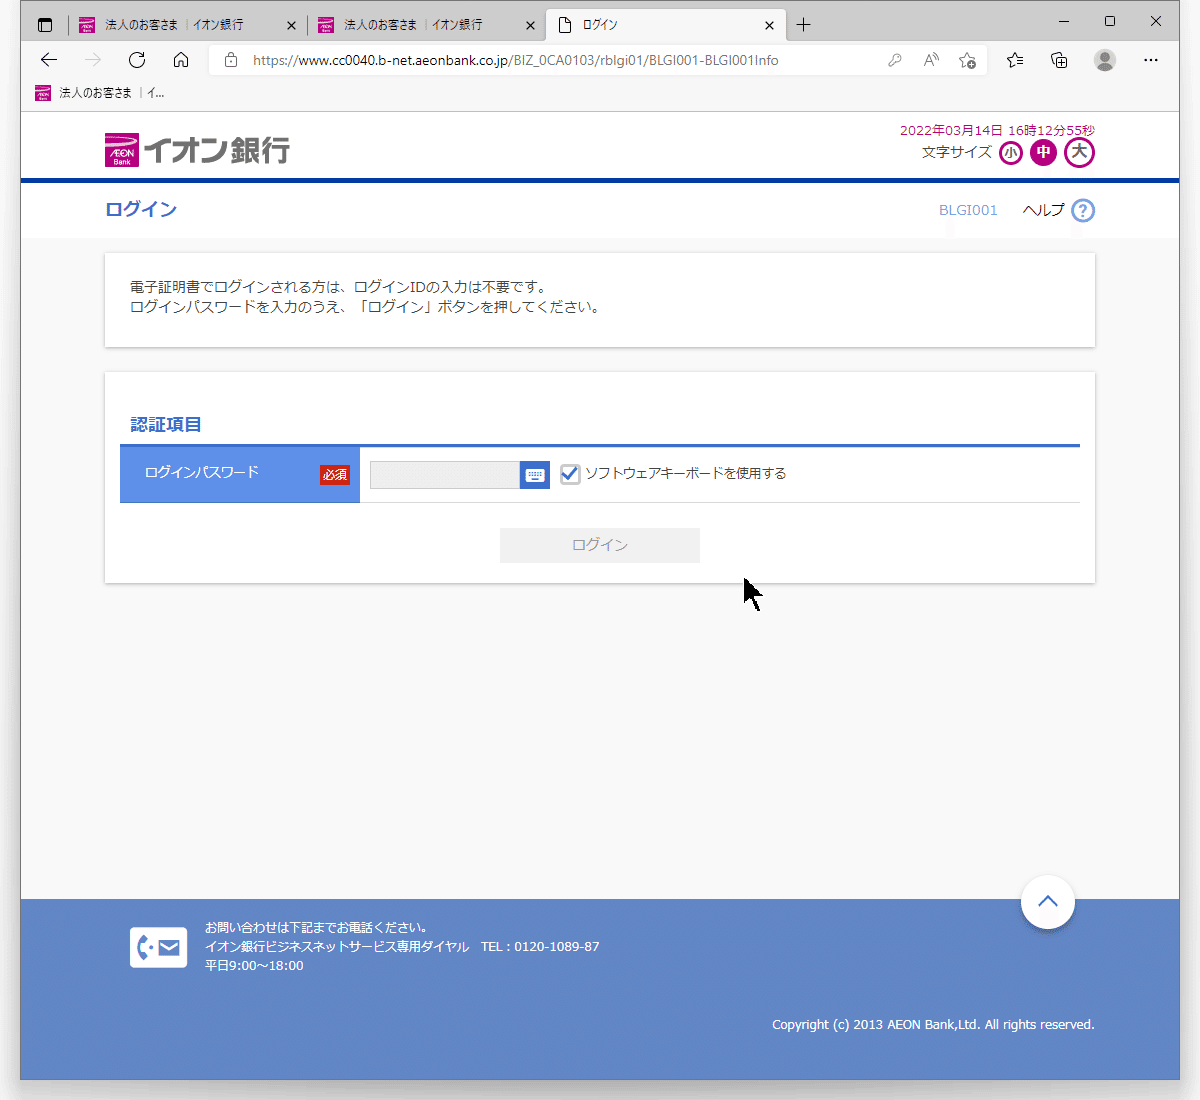Click the phone contact icon in the footer

pos(158,947)
